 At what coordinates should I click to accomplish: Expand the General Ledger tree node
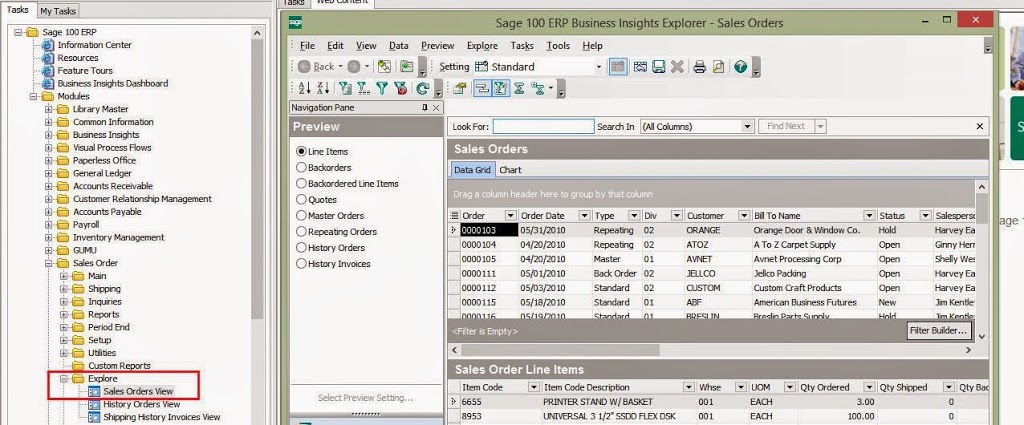tap(48, 174)
